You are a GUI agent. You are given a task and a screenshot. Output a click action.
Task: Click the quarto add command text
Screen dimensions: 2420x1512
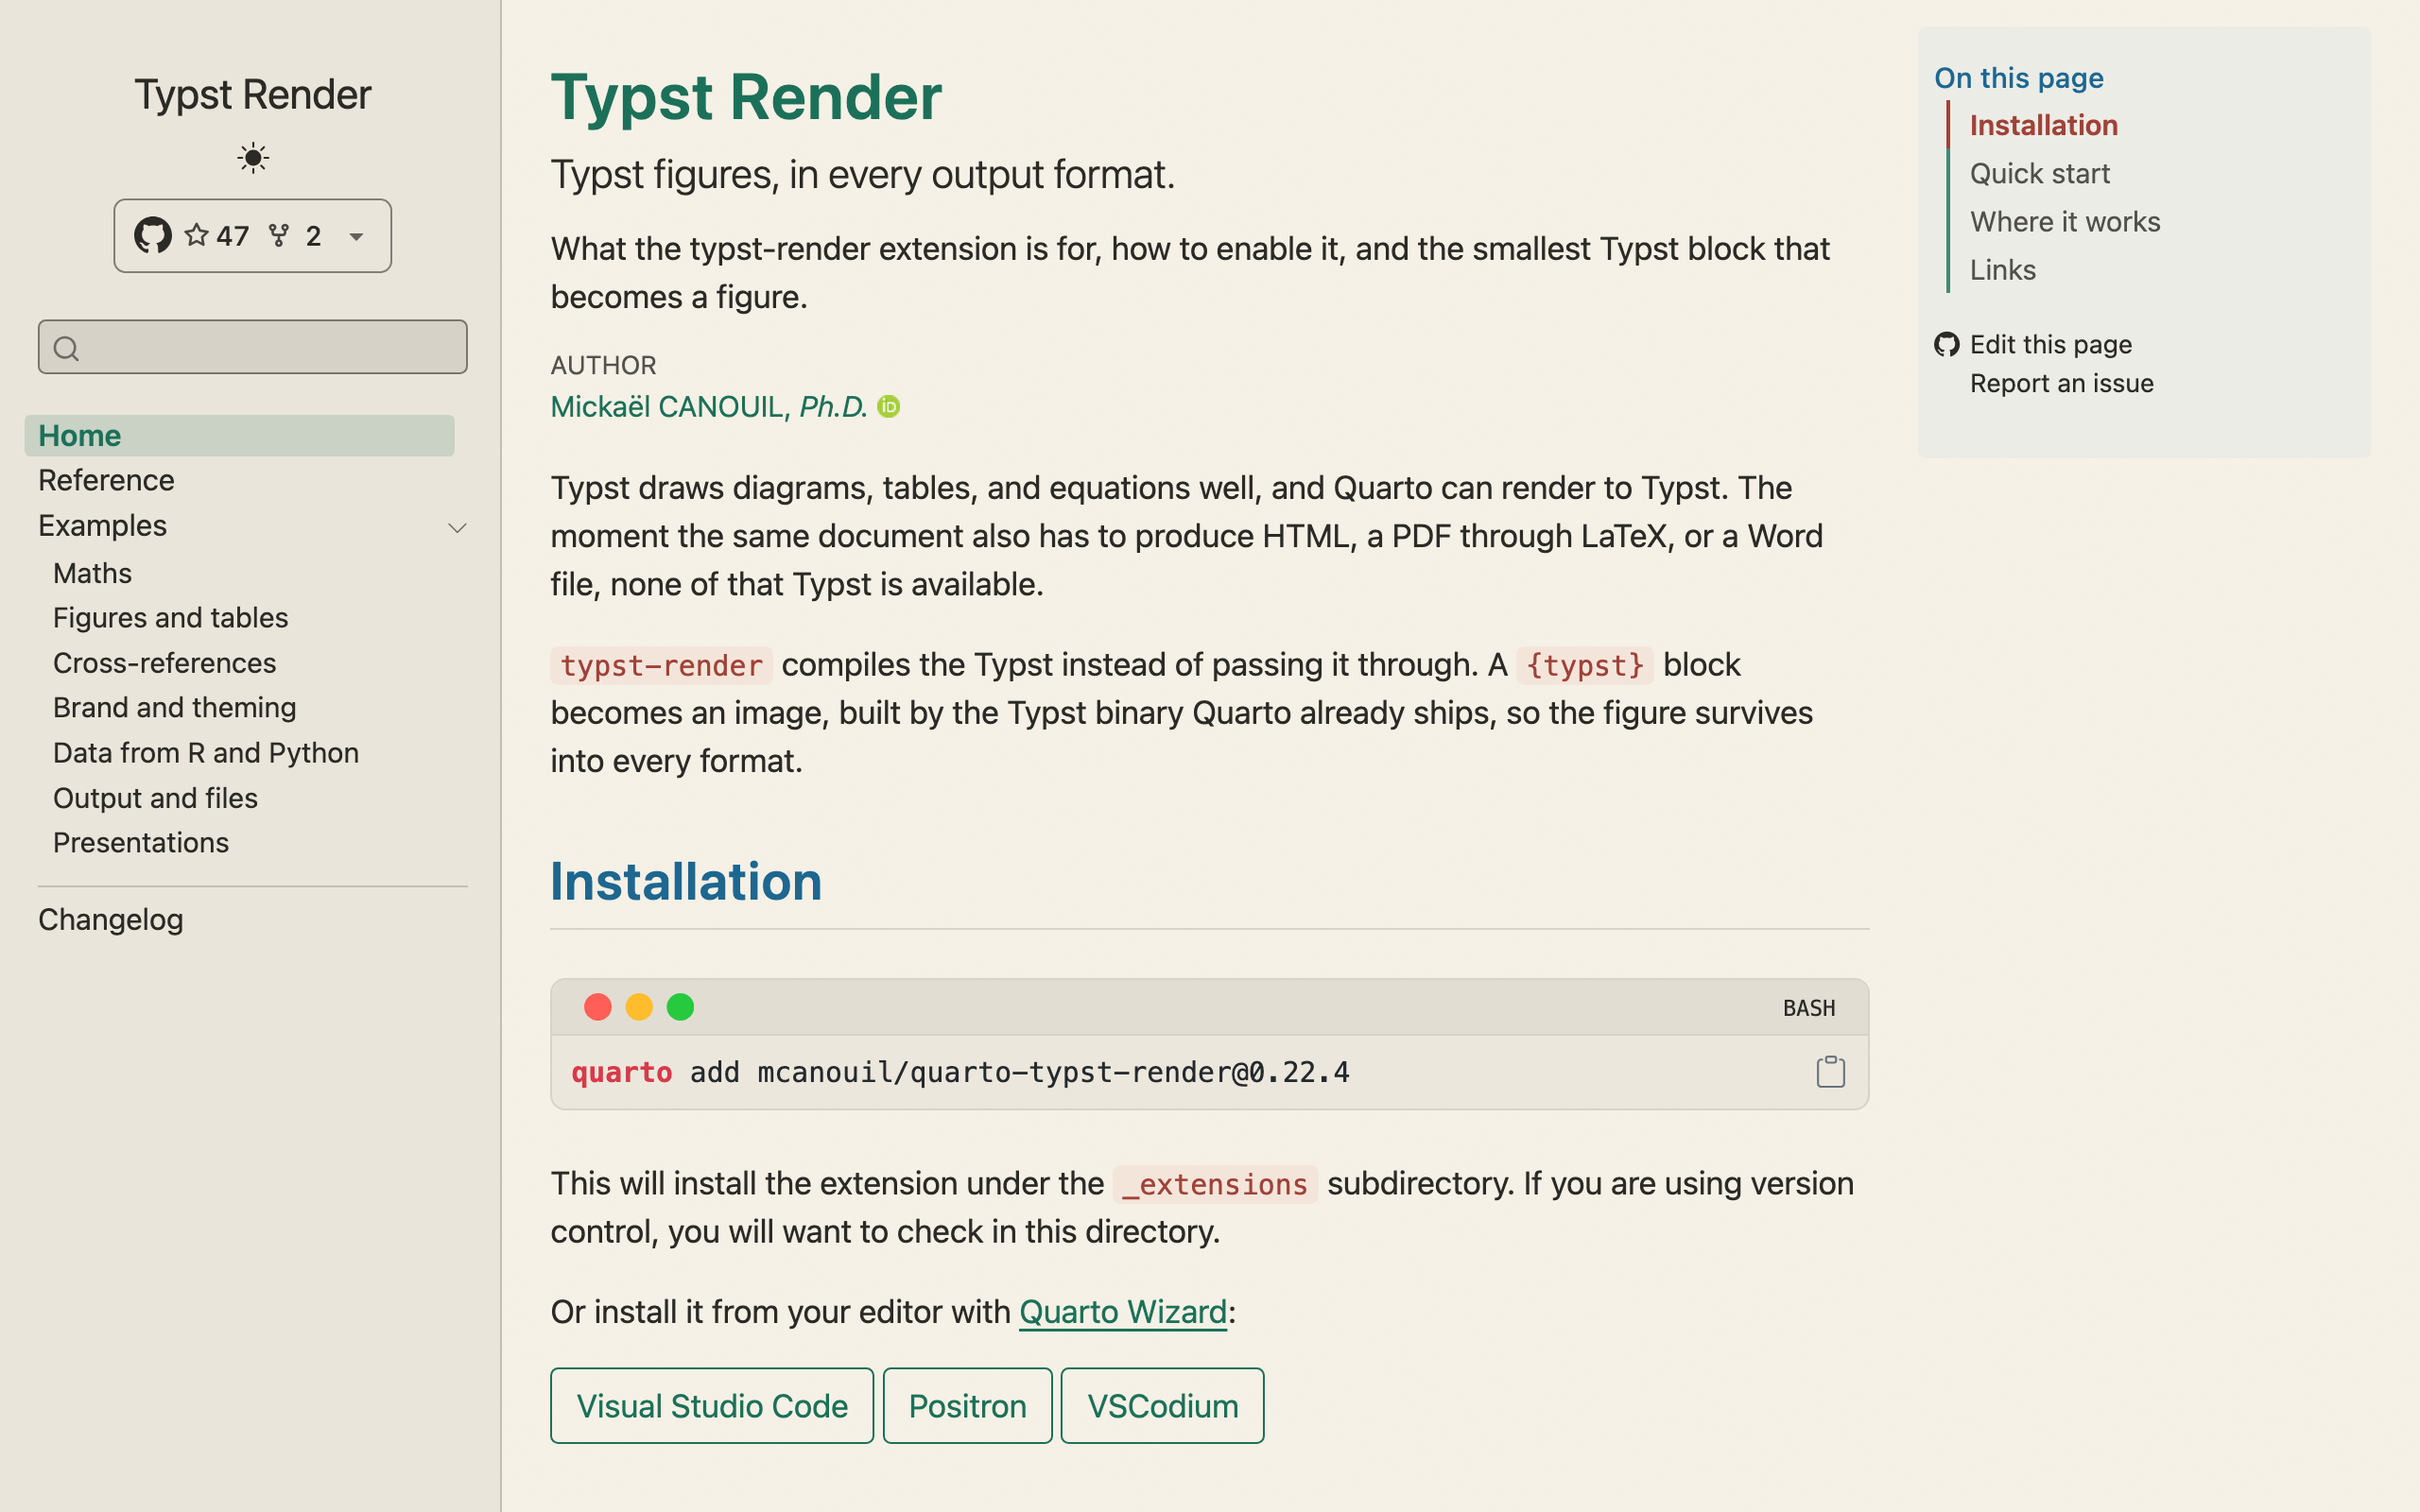click(x=960, y=1072)
